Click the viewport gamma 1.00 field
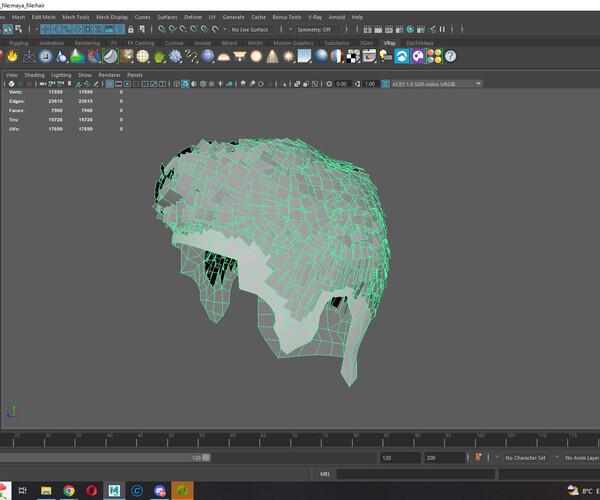Viewport: 600px width, 500px height. pyautogui.click(x=370, y=84)
